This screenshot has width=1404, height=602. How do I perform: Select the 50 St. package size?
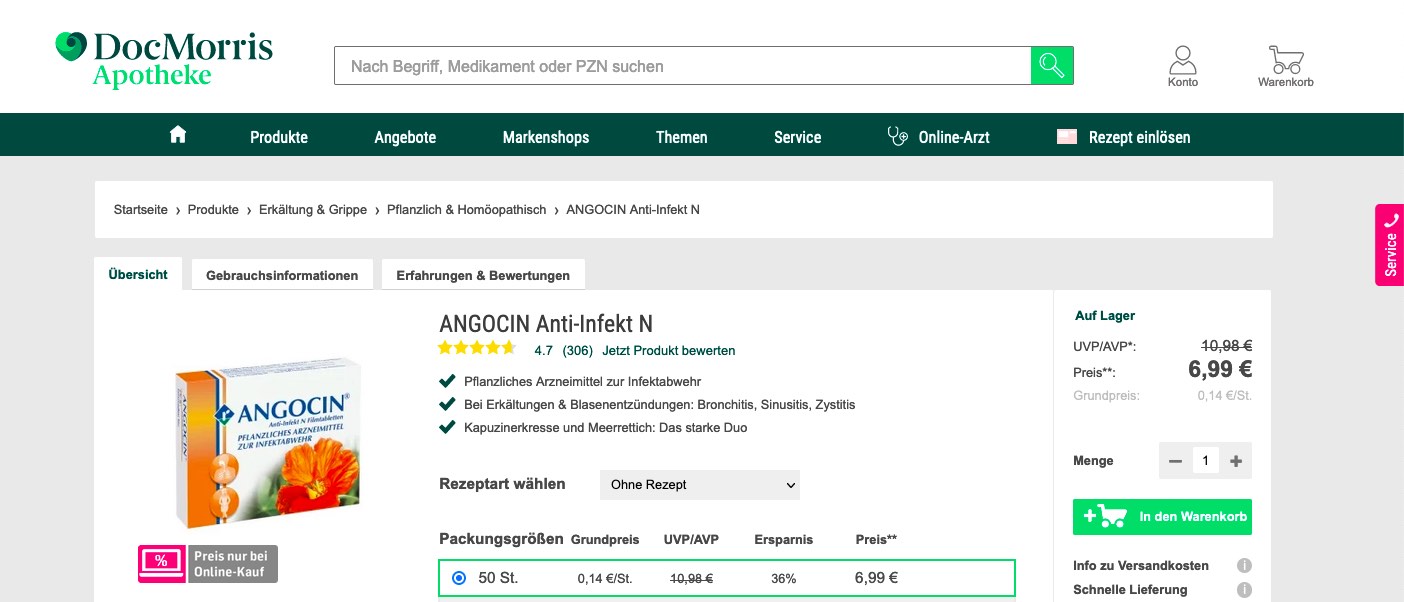click(459, 578)
